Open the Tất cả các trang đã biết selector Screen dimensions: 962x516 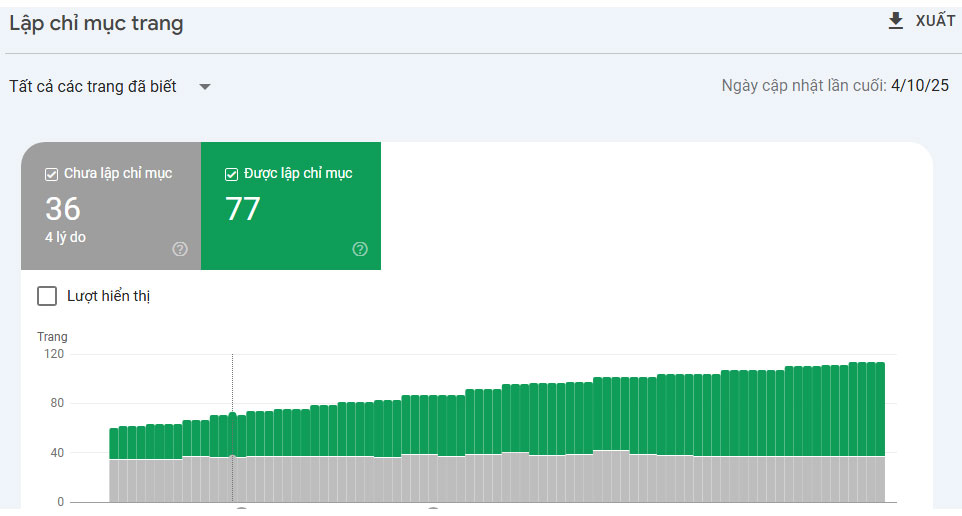(93, 87)
